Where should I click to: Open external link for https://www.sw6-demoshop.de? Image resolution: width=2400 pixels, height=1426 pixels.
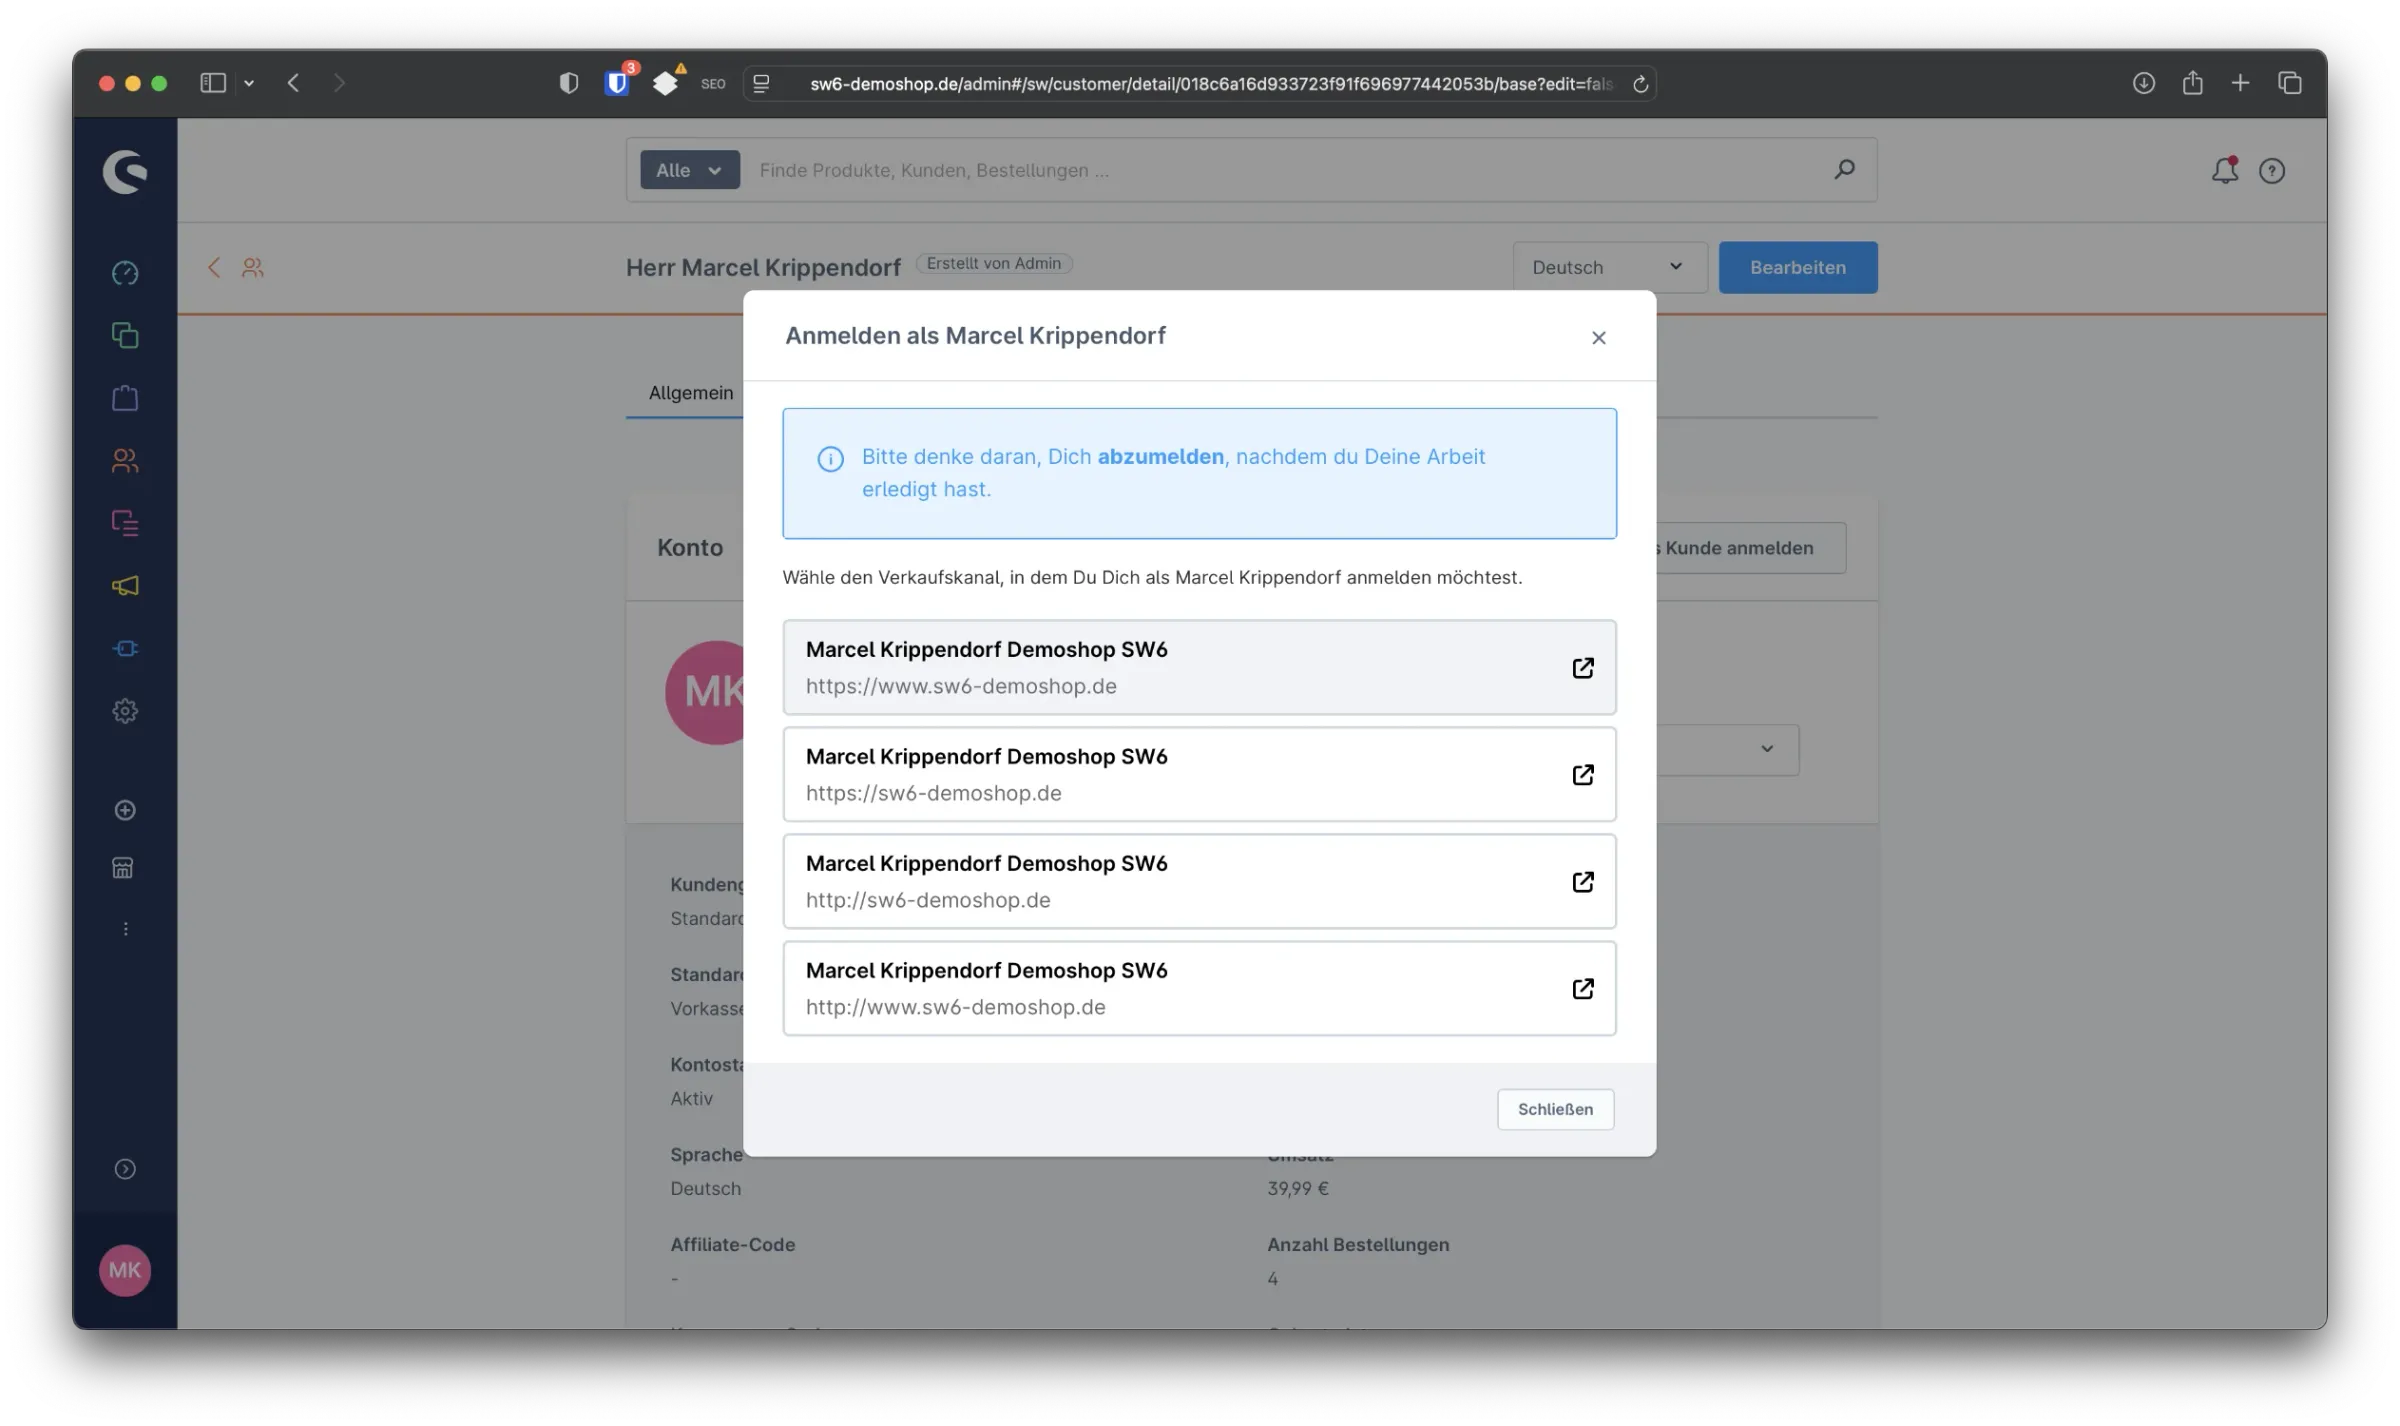pyautogui.click(x=1582, y=668)
